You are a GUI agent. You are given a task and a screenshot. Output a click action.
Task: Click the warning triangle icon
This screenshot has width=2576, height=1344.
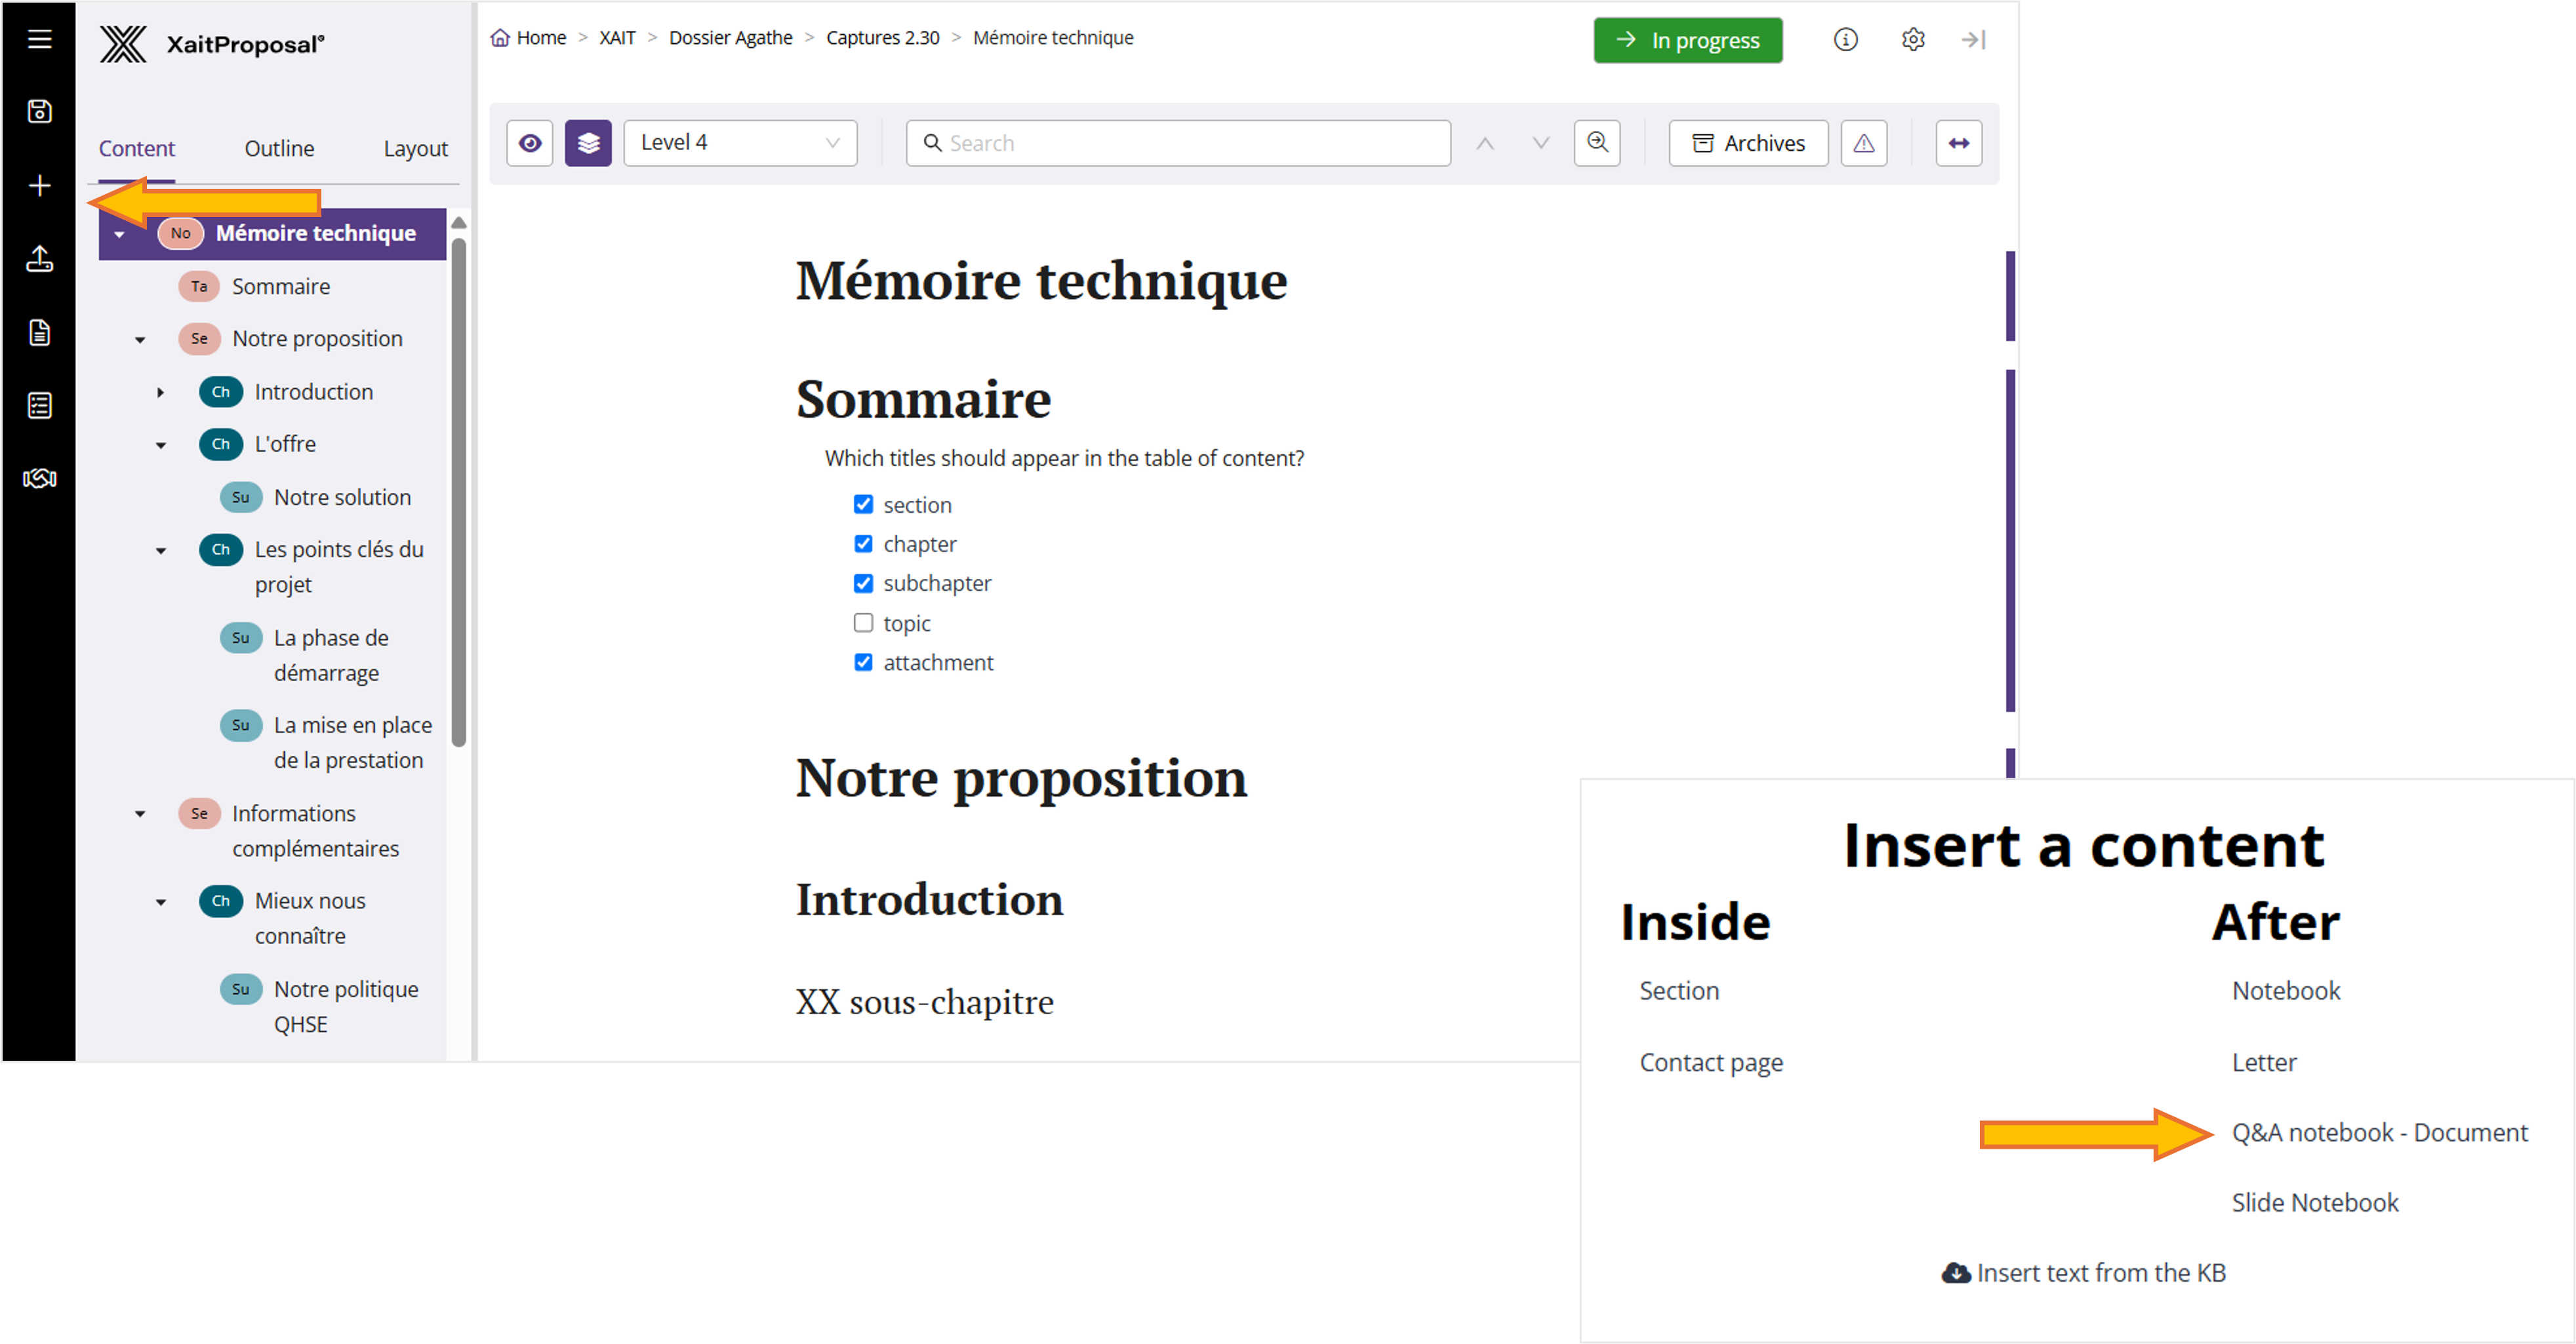pyautogui.click(x=1863, y=143)
